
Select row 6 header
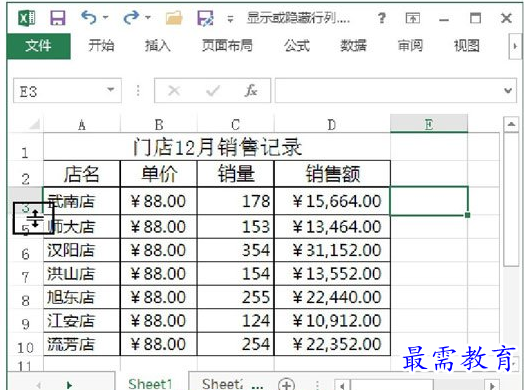pyautogui.click(x=25, y=250)
